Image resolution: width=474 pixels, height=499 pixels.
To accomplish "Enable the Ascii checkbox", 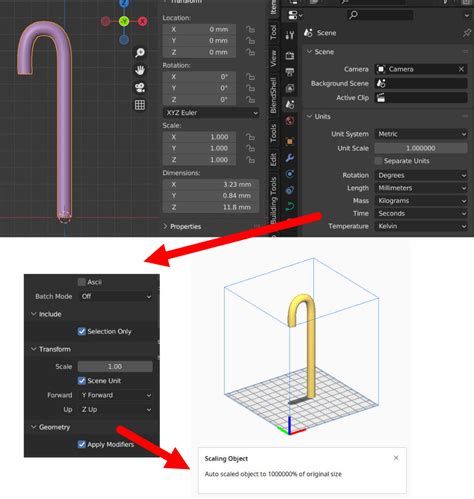I will pyautogui.click(x=82, y=282).
